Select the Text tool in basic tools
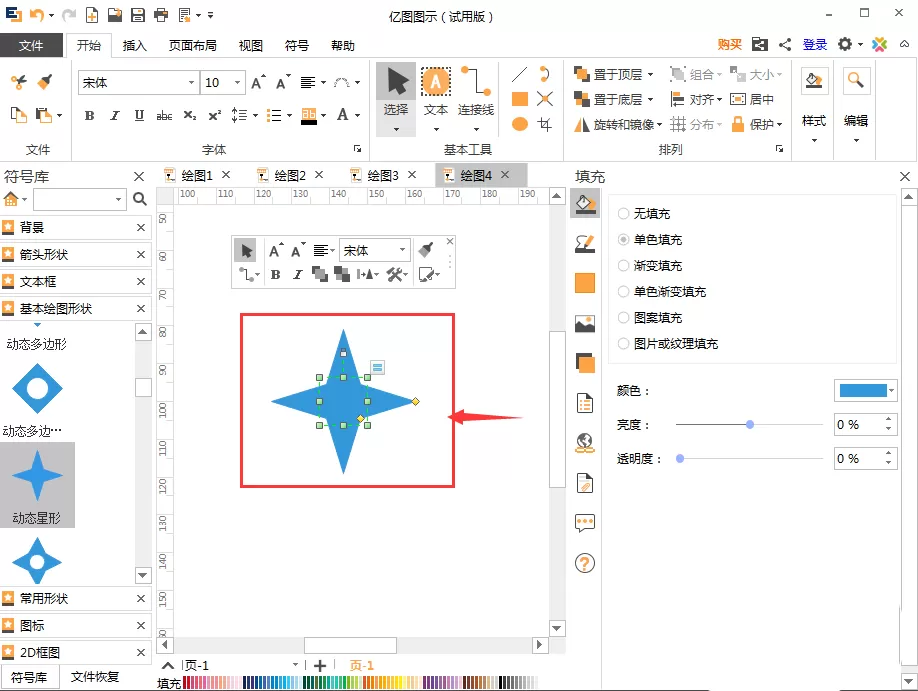 point(436,92)
